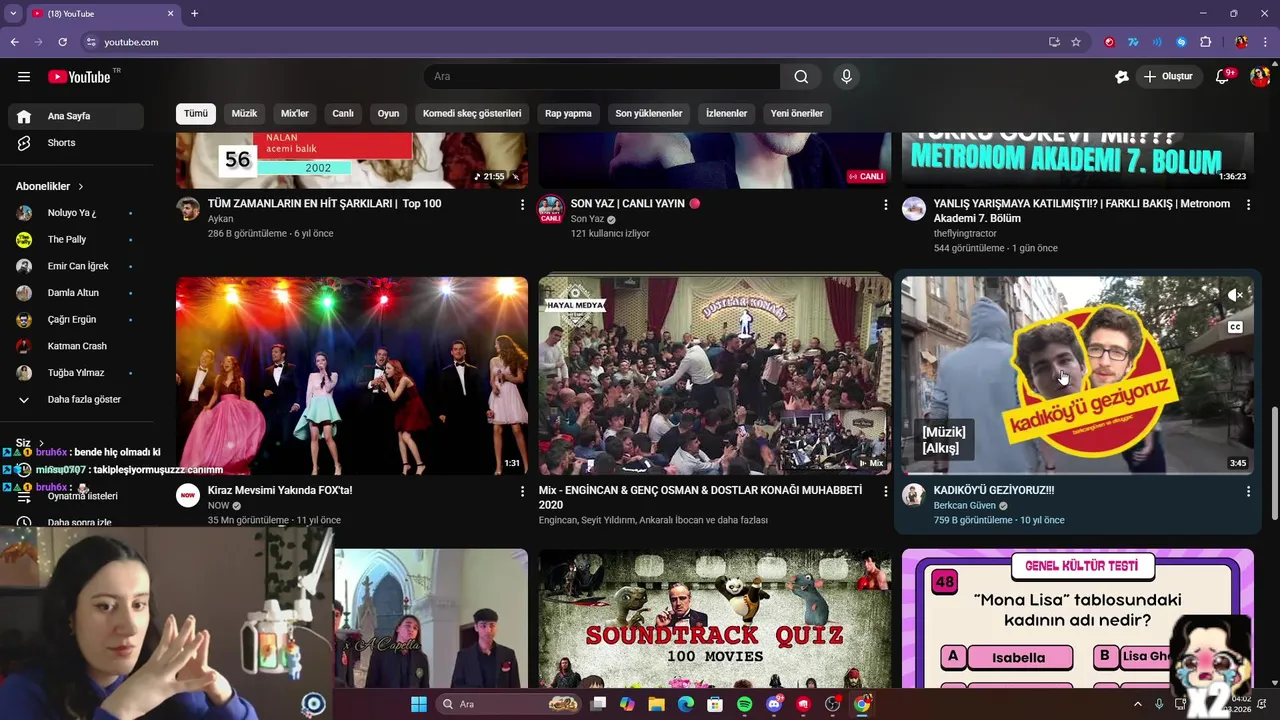
Task: Toggle captions on Kadıköy preview
Action: [x=1235, y=327]
